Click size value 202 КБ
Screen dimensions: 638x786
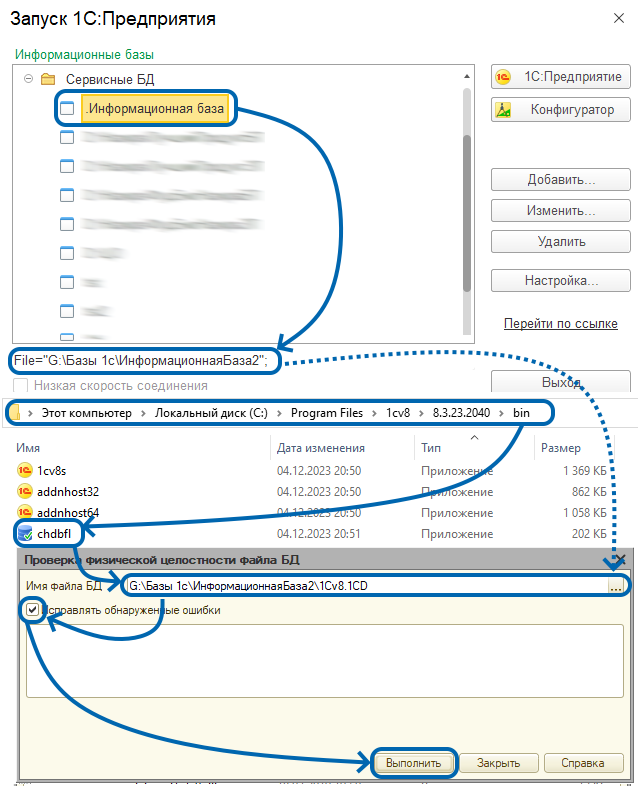(x=589, y=534)
